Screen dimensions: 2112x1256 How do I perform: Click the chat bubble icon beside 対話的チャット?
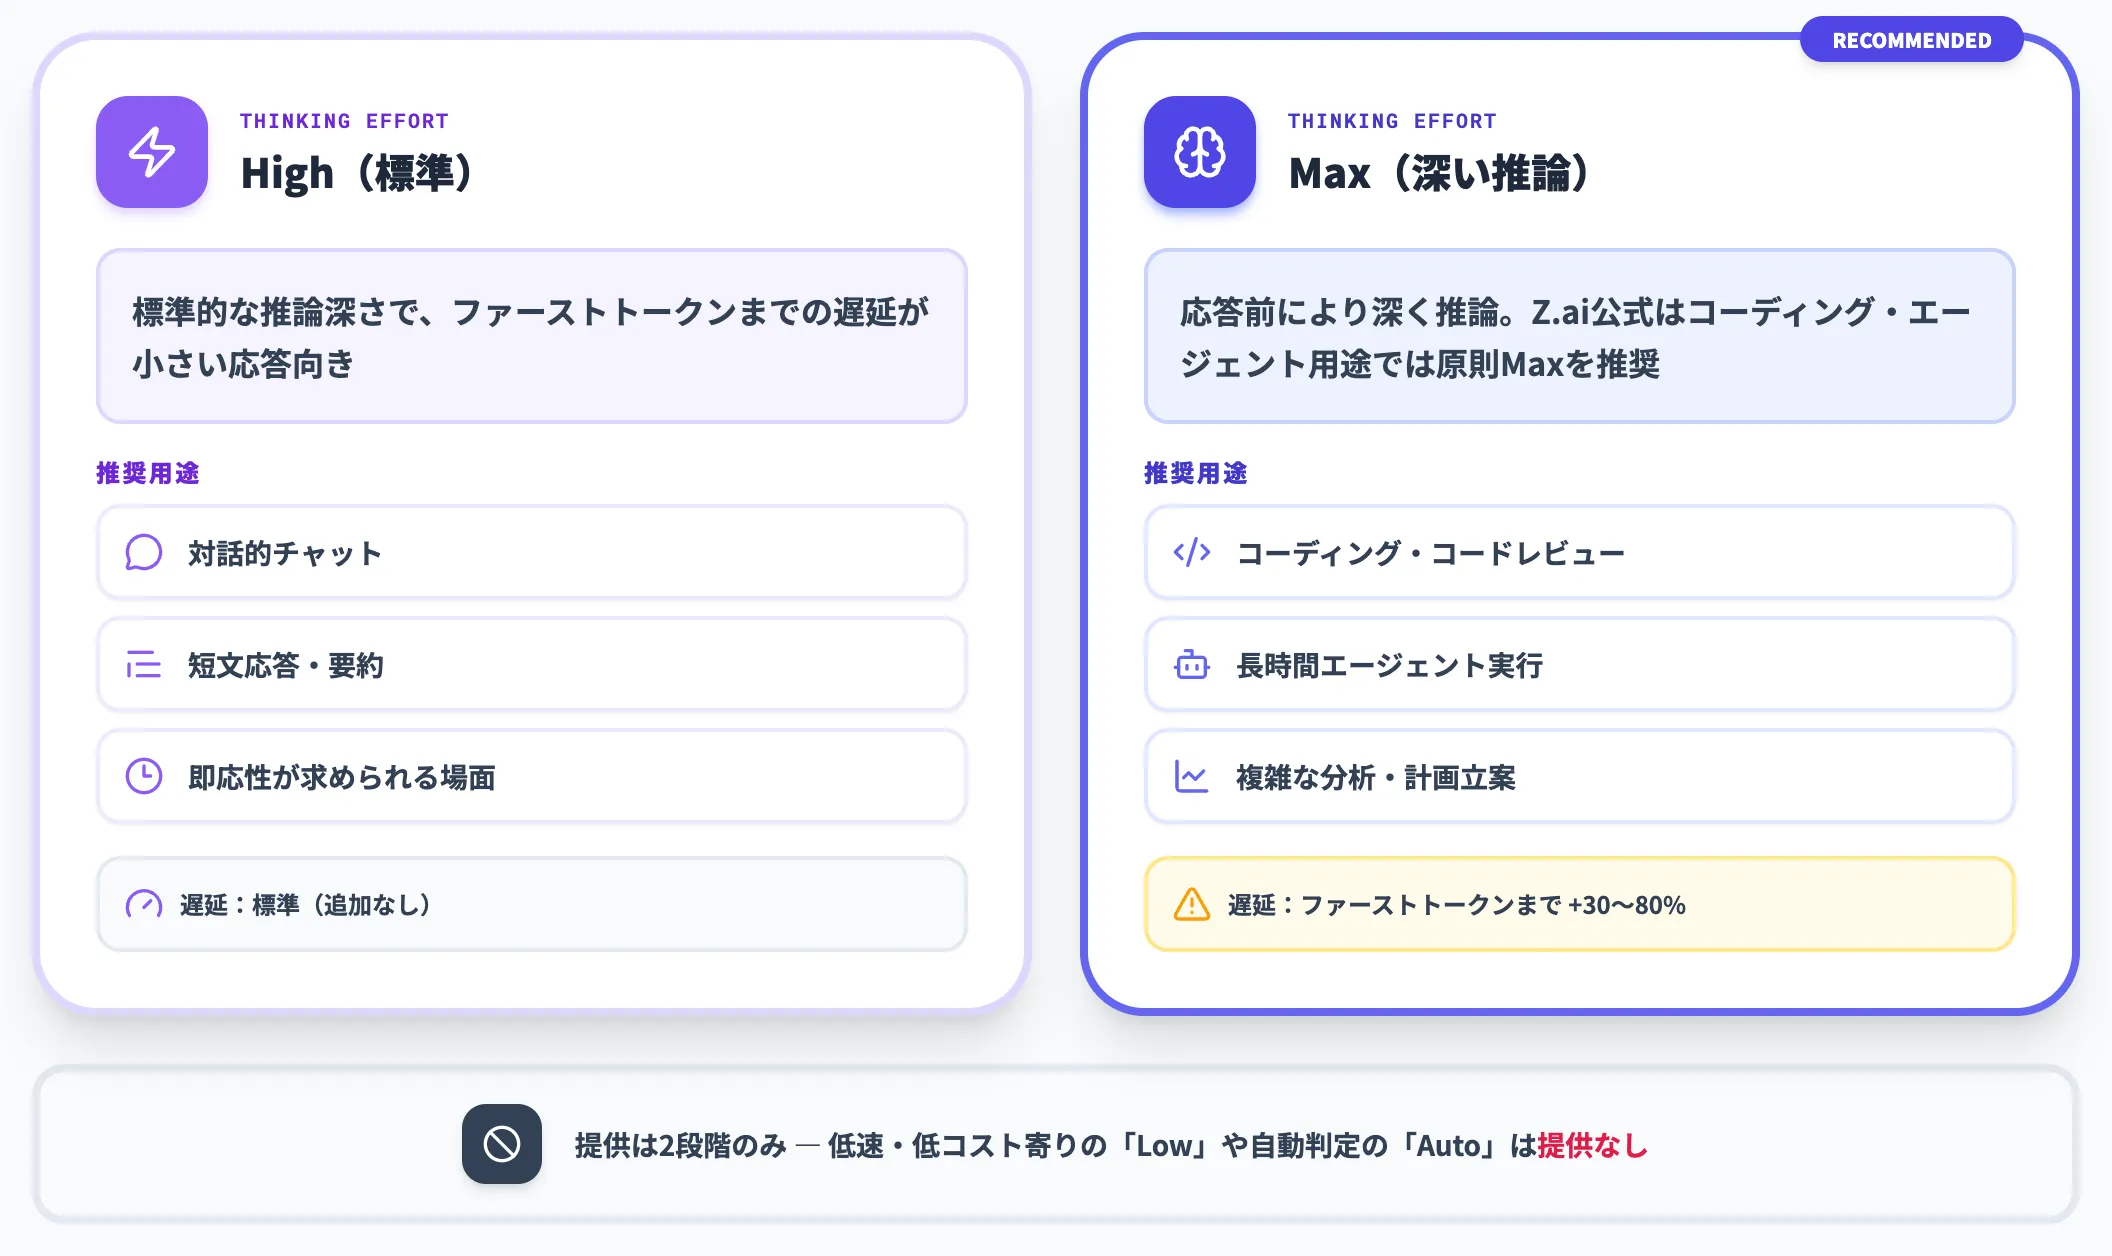click(144, 552)
